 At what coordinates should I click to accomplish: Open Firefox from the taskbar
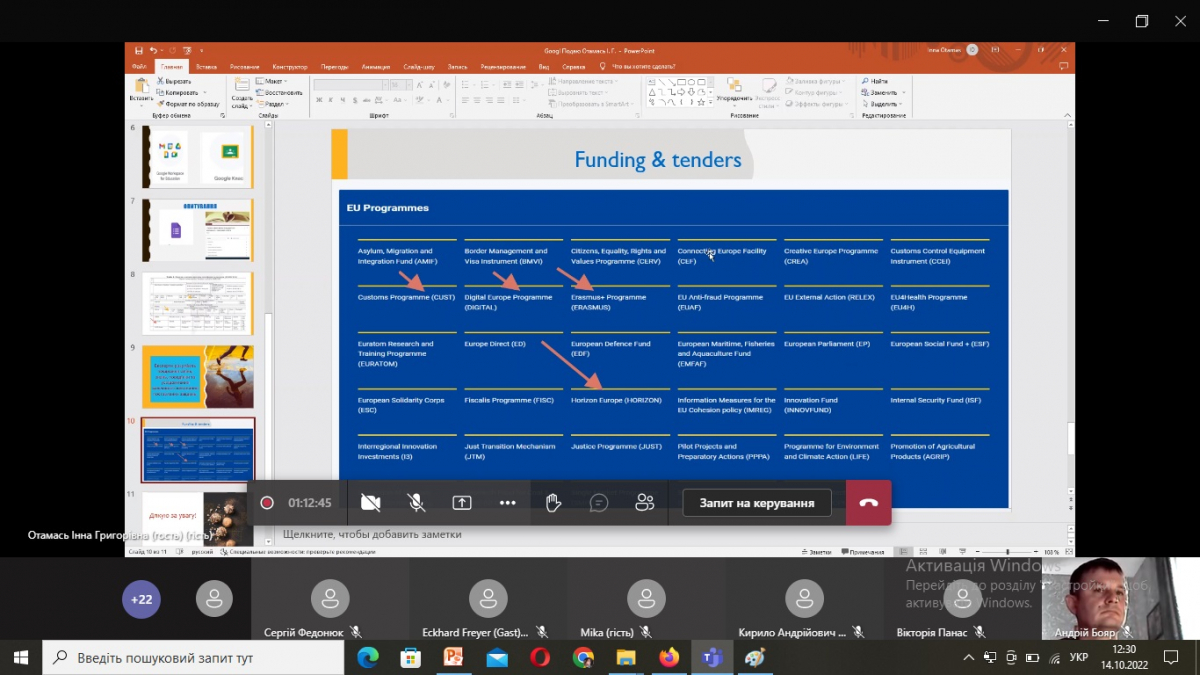point(669,658)
